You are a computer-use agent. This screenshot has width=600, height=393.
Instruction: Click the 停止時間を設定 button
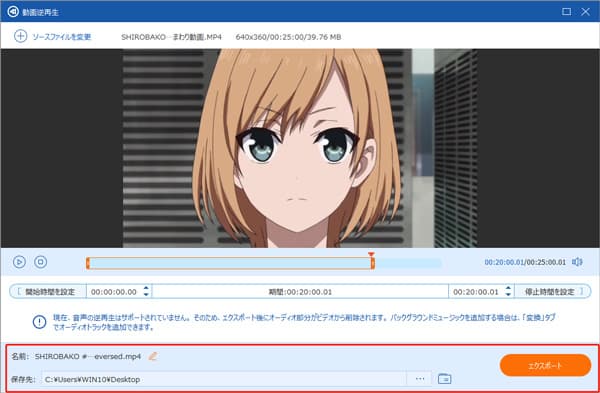552,292
